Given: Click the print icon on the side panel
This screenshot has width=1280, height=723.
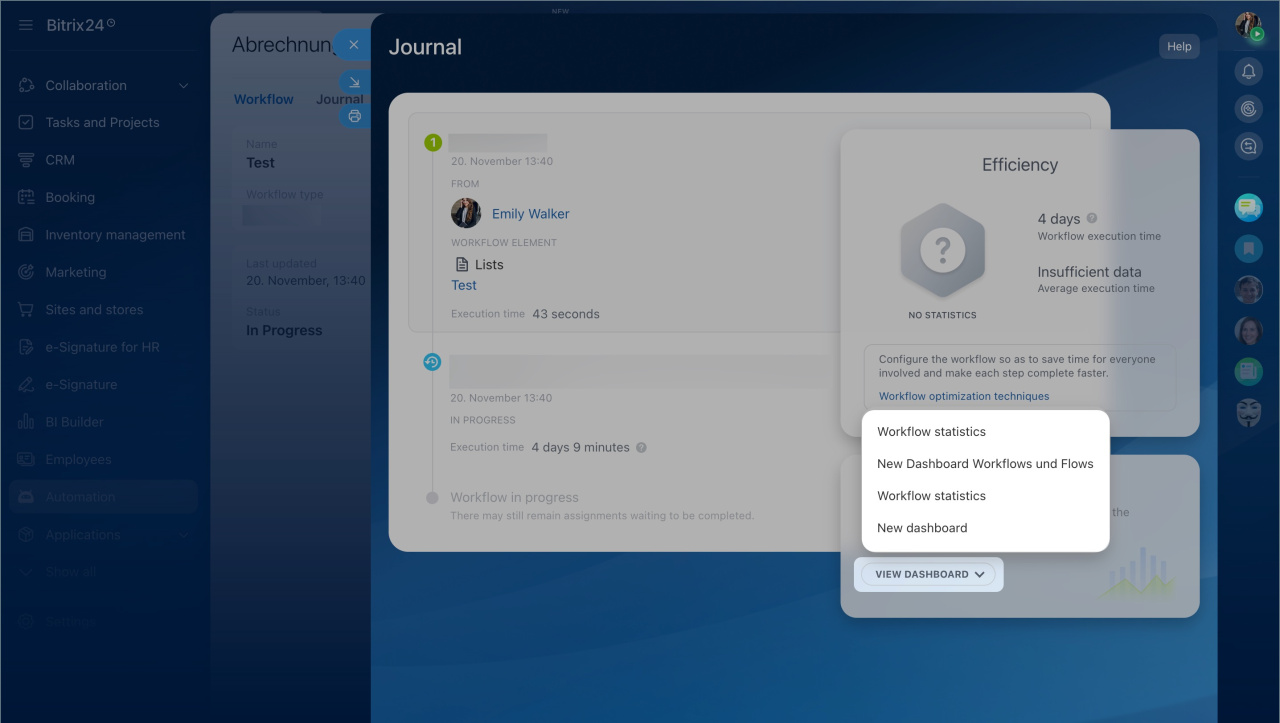Looking at the screenshot, I should (x=354, y=116).
